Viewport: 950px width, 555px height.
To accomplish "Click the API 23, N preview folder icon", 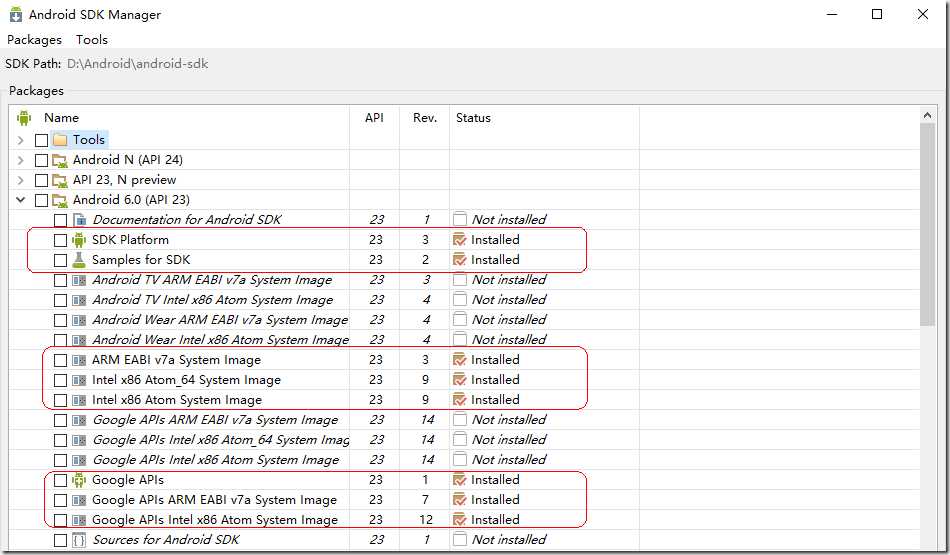I will point(59,181).
